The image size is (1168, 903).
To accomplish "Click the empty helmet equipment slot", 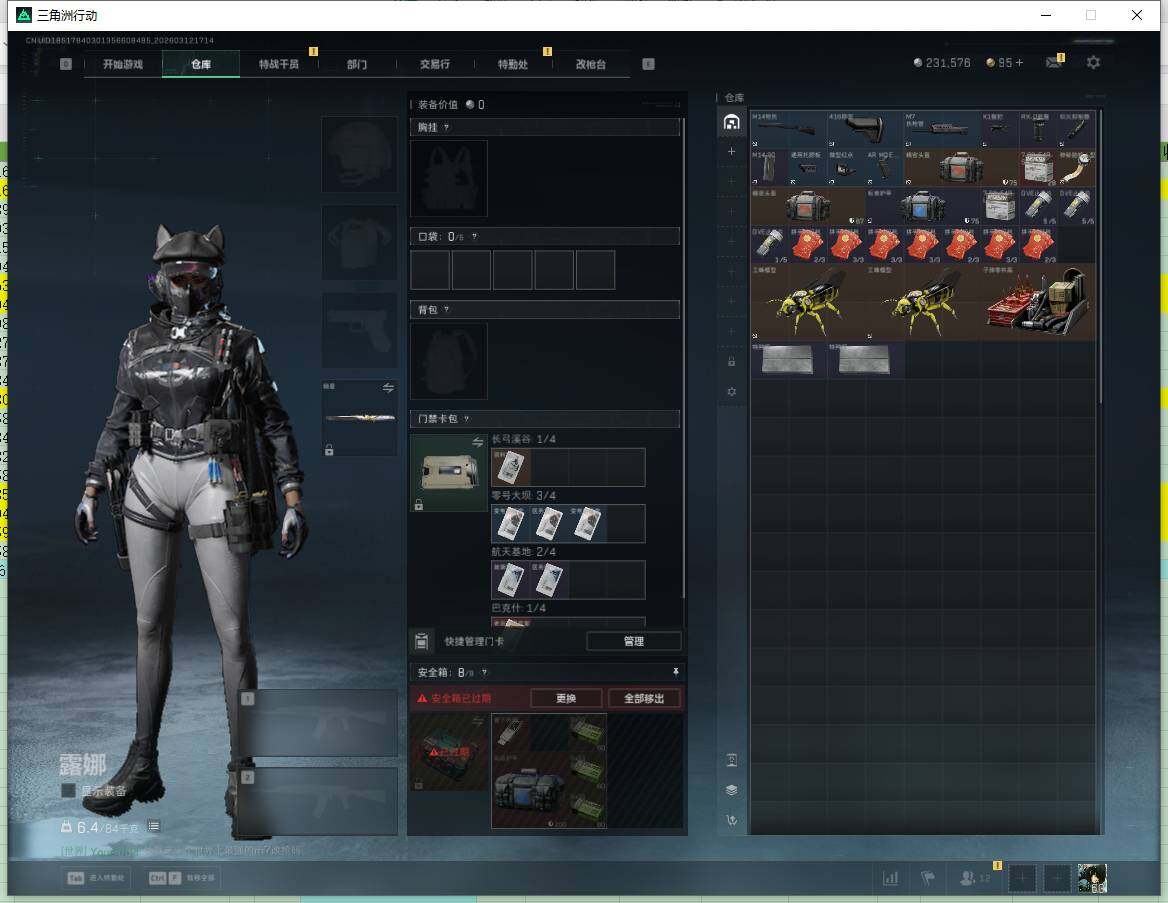I will tap(359, 154).
